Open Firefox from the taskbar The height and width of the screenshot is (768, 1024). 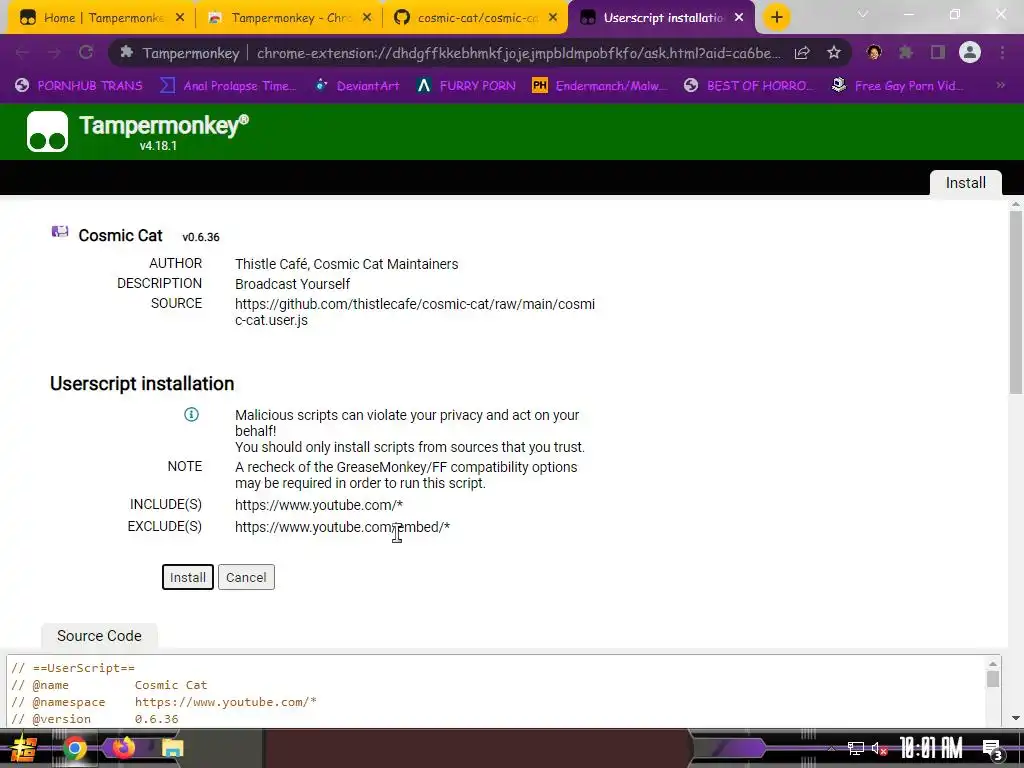click(x=123, y=747)
